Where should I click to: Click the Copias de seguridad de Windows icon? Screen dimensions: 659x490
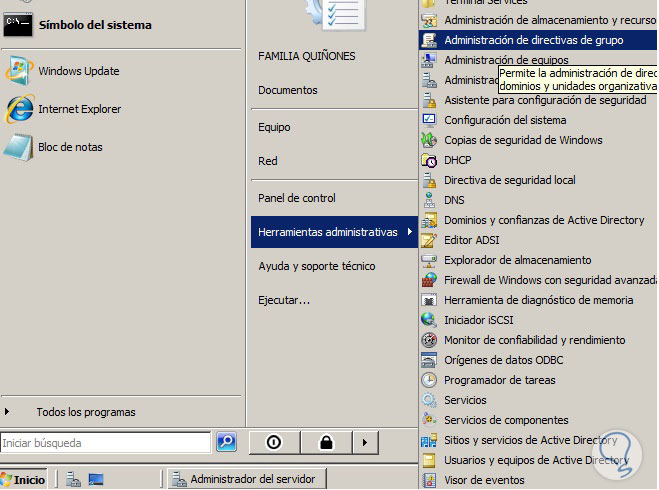coord(429,140)
